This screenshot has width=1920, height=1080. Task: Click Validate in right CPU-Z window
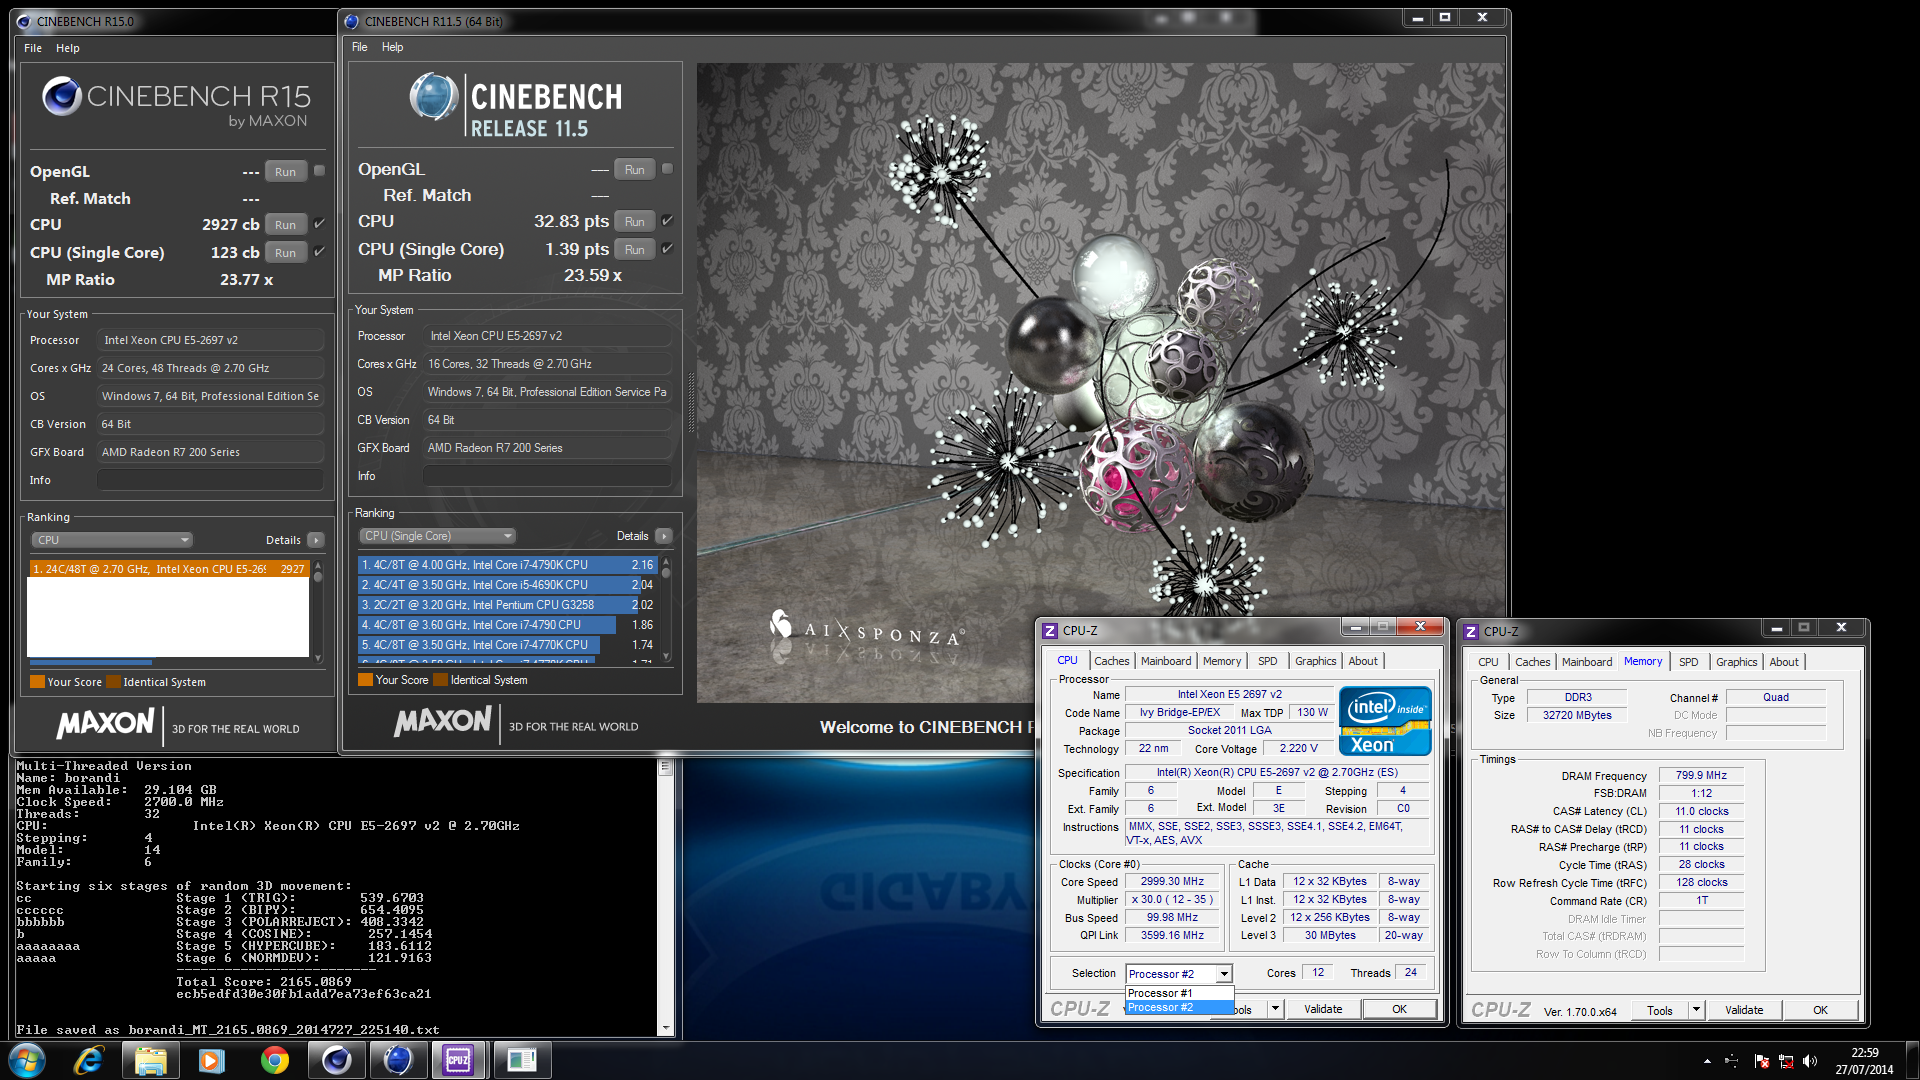(x=1744, y=1010)
